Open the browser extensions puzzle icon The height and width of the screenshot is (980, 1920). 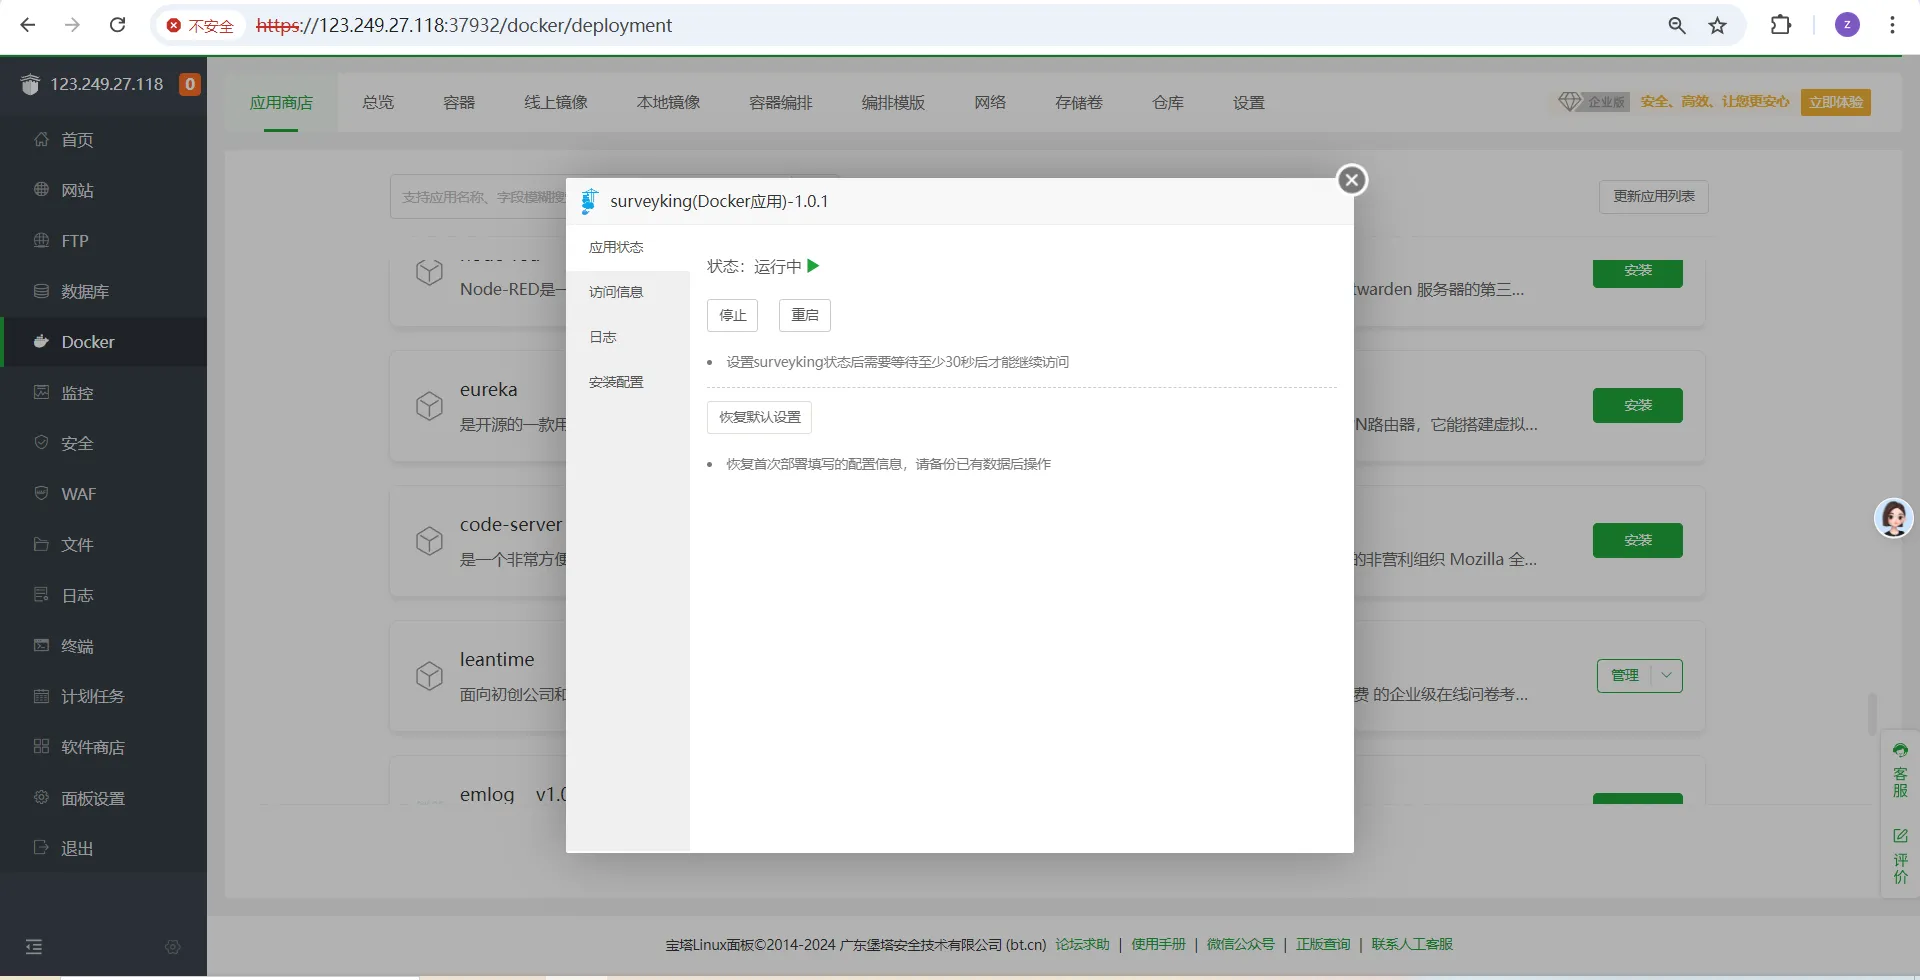(1781, 25)
